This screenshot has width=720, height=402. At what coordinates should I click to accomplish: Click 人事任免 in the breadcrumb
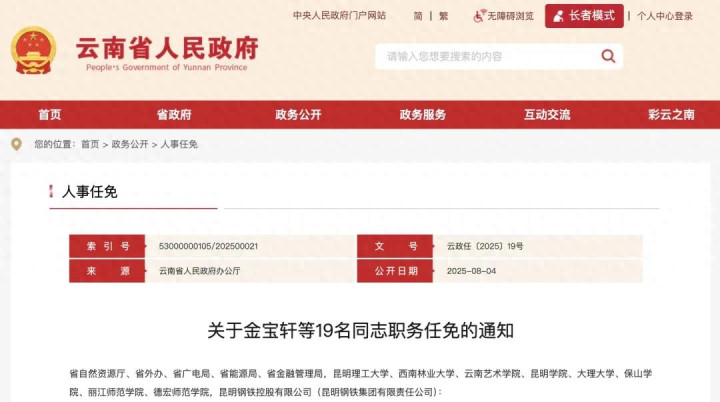pyautogui.click(x=179, y=144)
